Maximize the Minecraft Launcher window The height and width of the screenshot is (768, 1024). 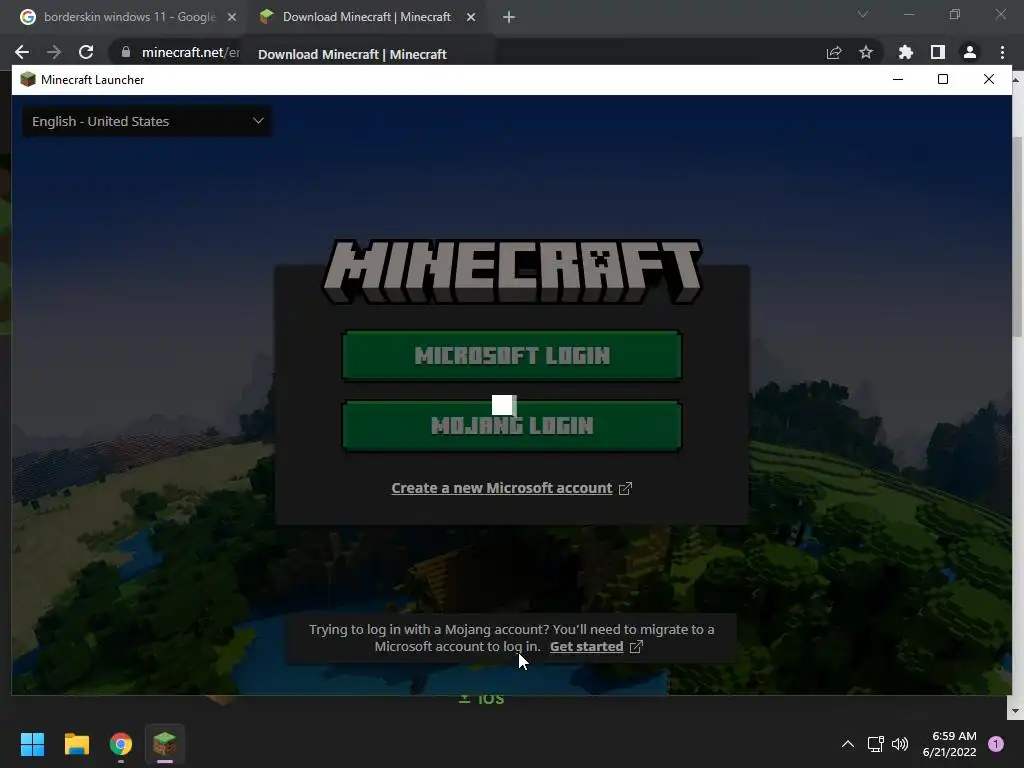click(x=943, y=79)
